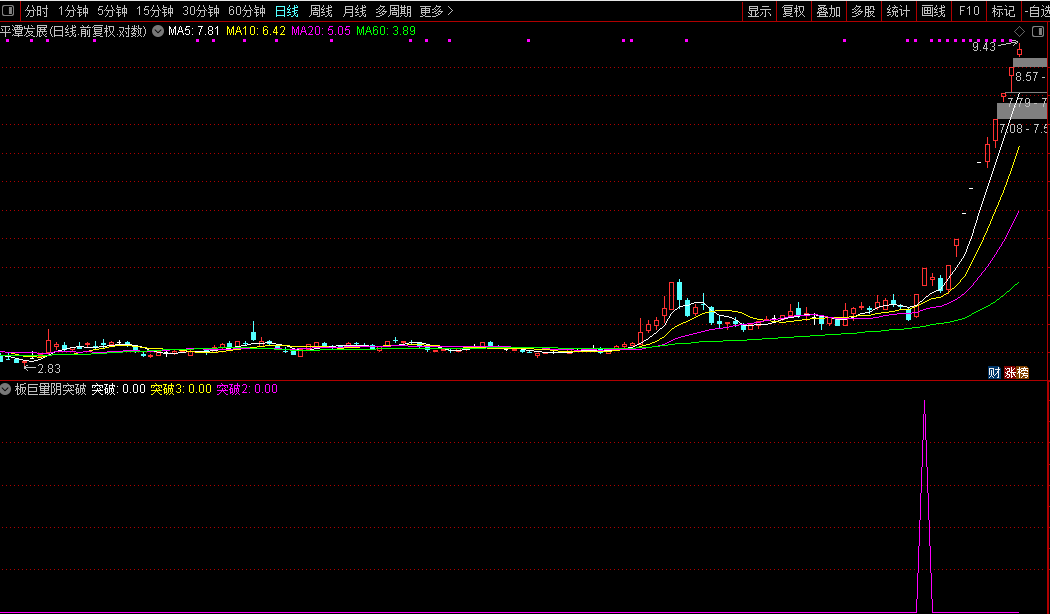Toggle the right sidebar panel icon
This screenshot has width=1050, height=614.
coord(1039,31)
